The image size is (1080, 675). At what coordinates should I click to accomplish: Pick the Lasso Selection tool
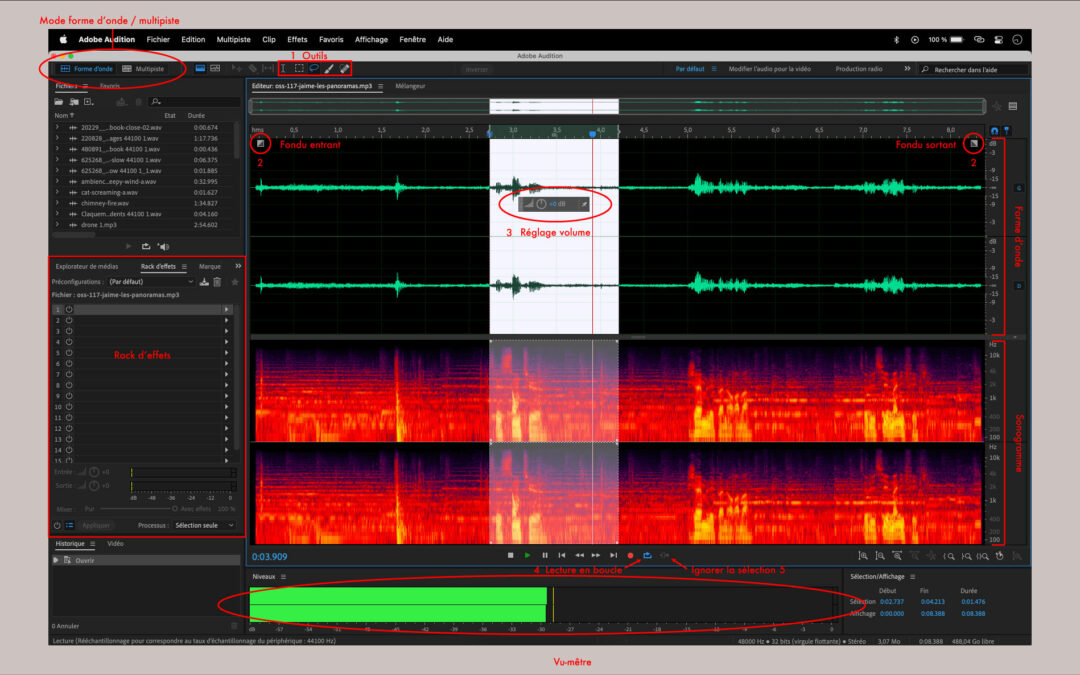313,69
